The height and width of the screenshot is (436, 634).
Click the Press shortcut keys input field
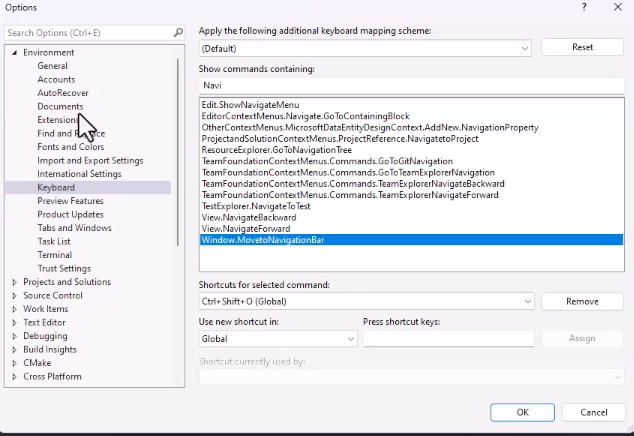click(447, 339)
